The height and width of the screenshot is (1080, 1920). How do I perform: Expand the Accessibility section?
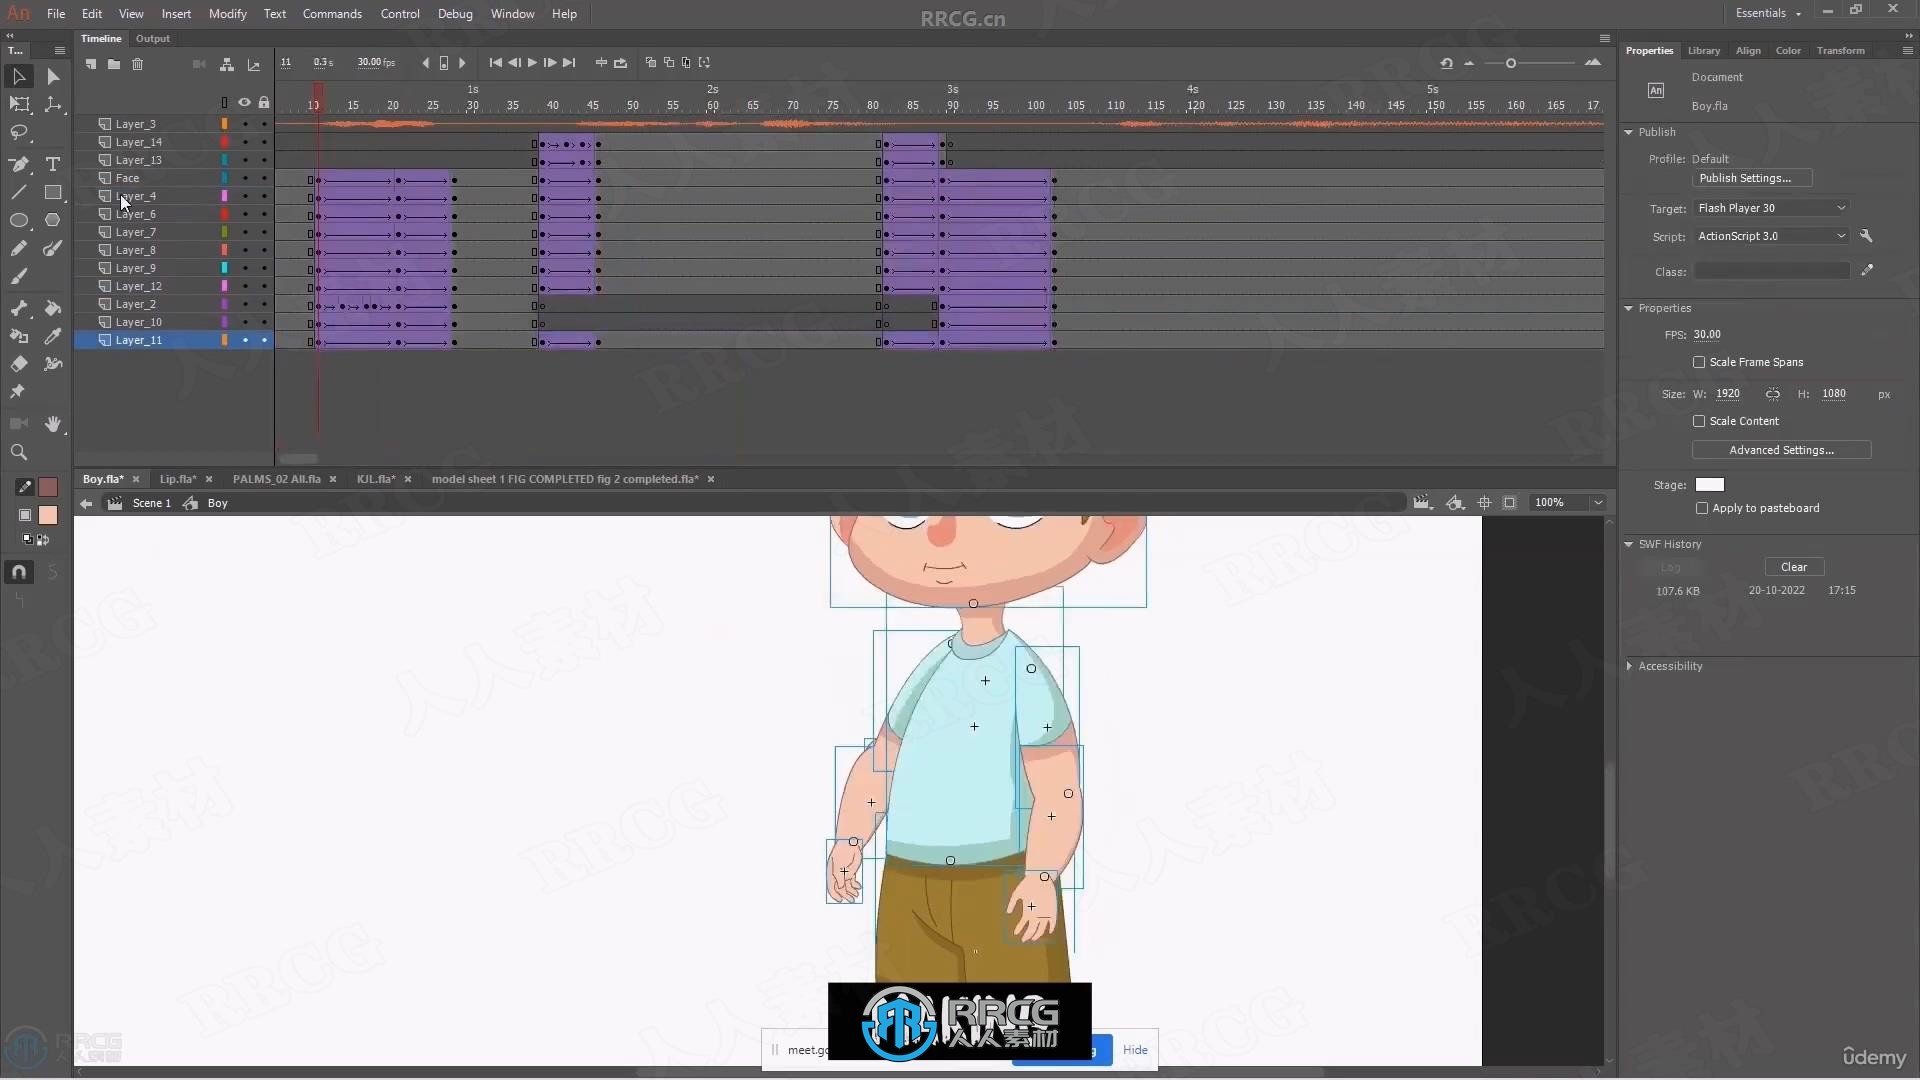coord(1629,666)
